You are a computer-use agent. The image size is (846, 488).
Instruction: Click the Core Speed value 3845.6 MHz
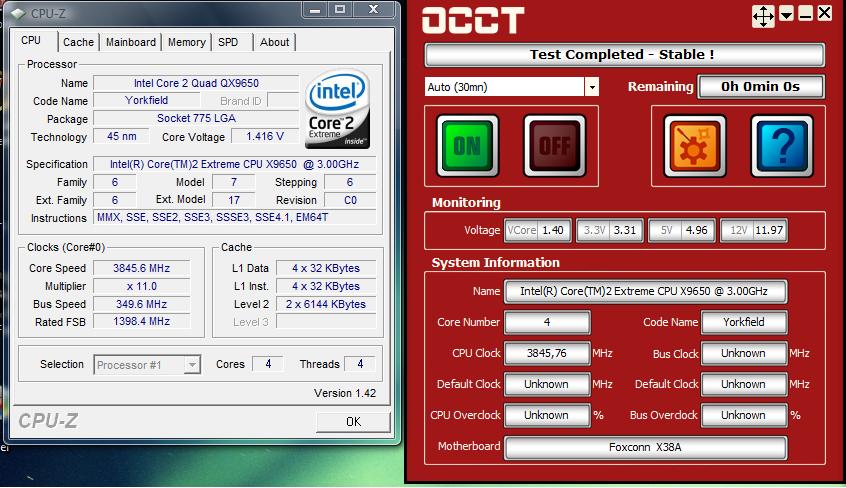tap(141, 268)
